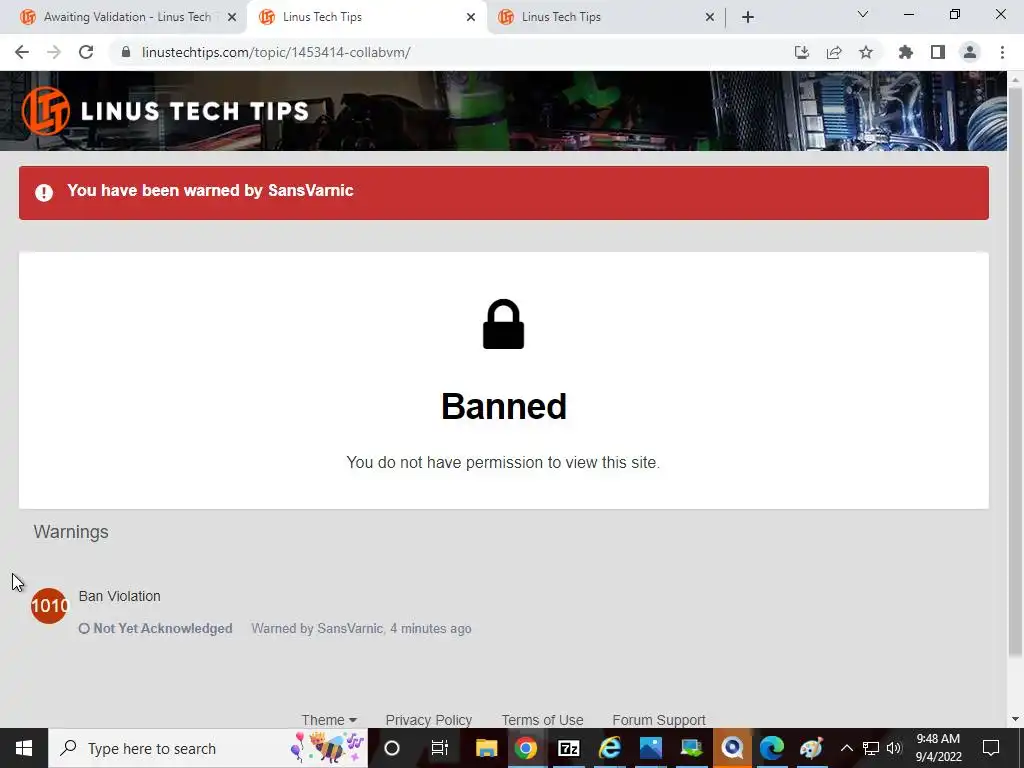Open a new browser tab

(x=748, y=18)
